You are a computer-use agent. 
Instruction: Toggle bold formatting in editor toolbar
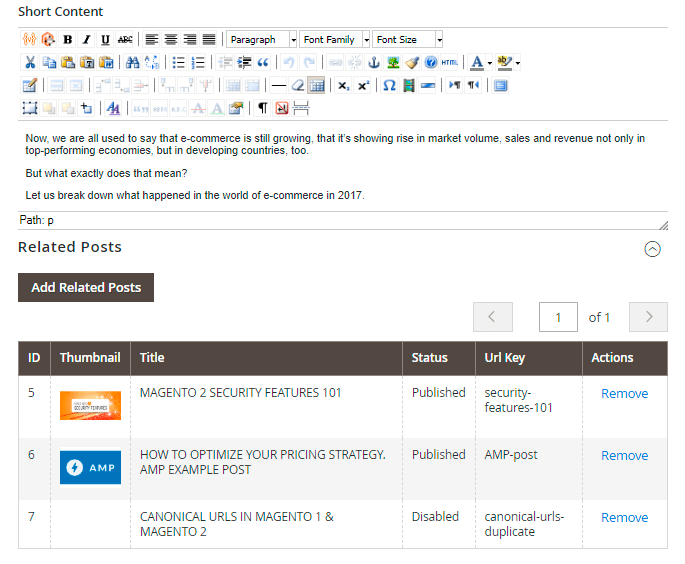68,40
